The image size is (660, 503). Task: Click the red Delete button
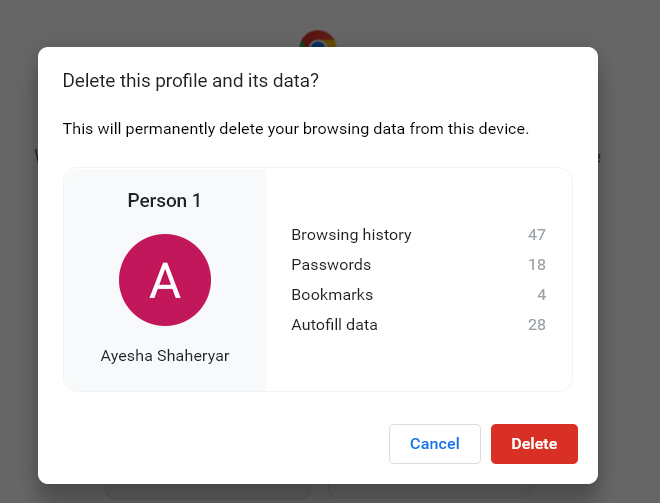point(534,444)
